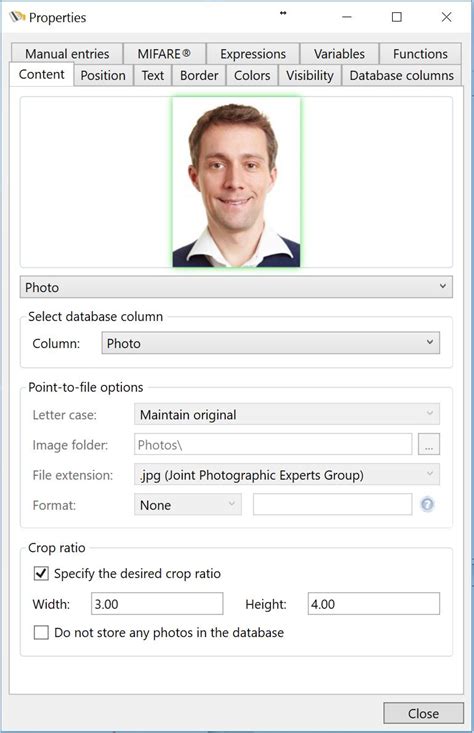The width and height of the screenshot is (474, 733).
Task: Switch to the Position tab
Action: pos(103,75)
